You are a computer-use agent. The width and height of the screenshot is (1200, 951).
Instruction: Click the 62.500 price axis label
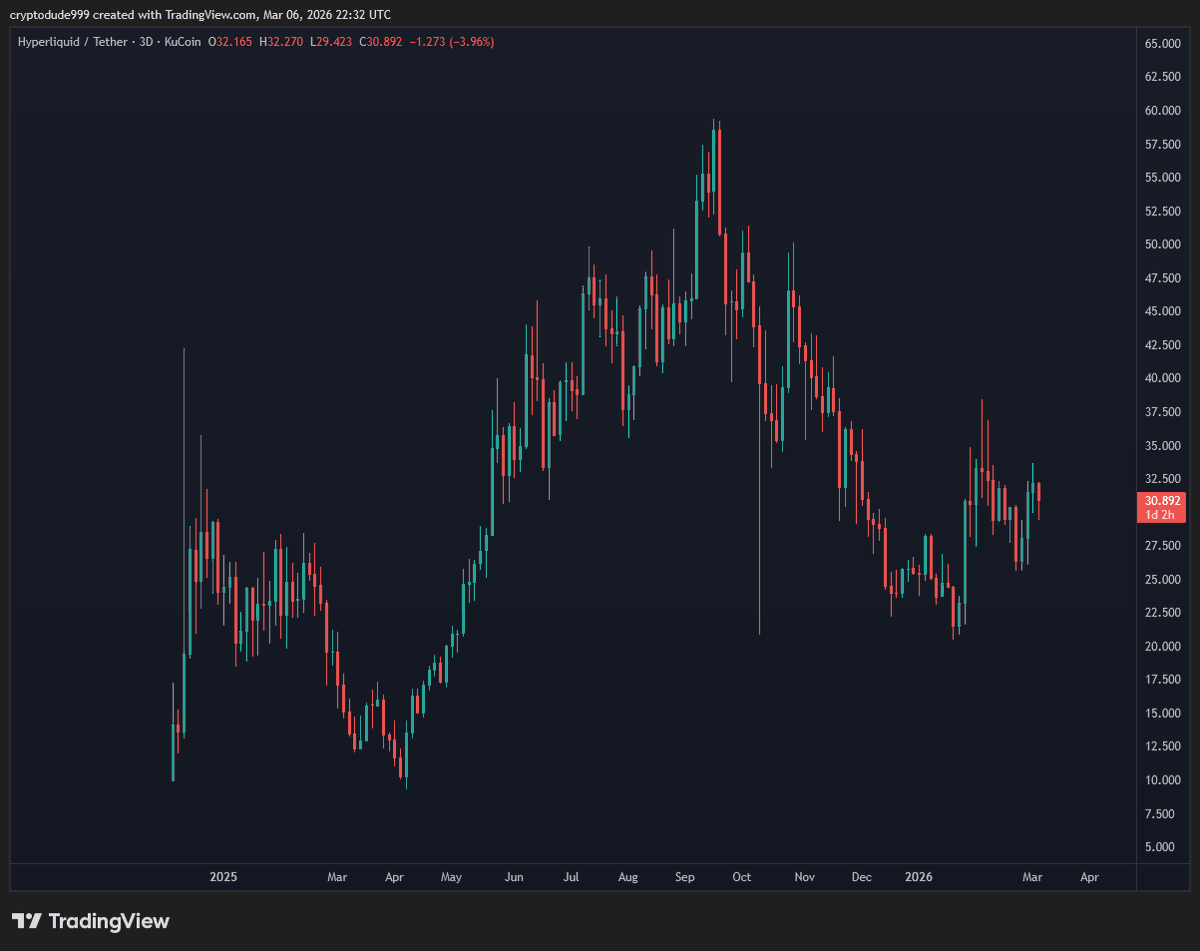tap(1164, 77)
